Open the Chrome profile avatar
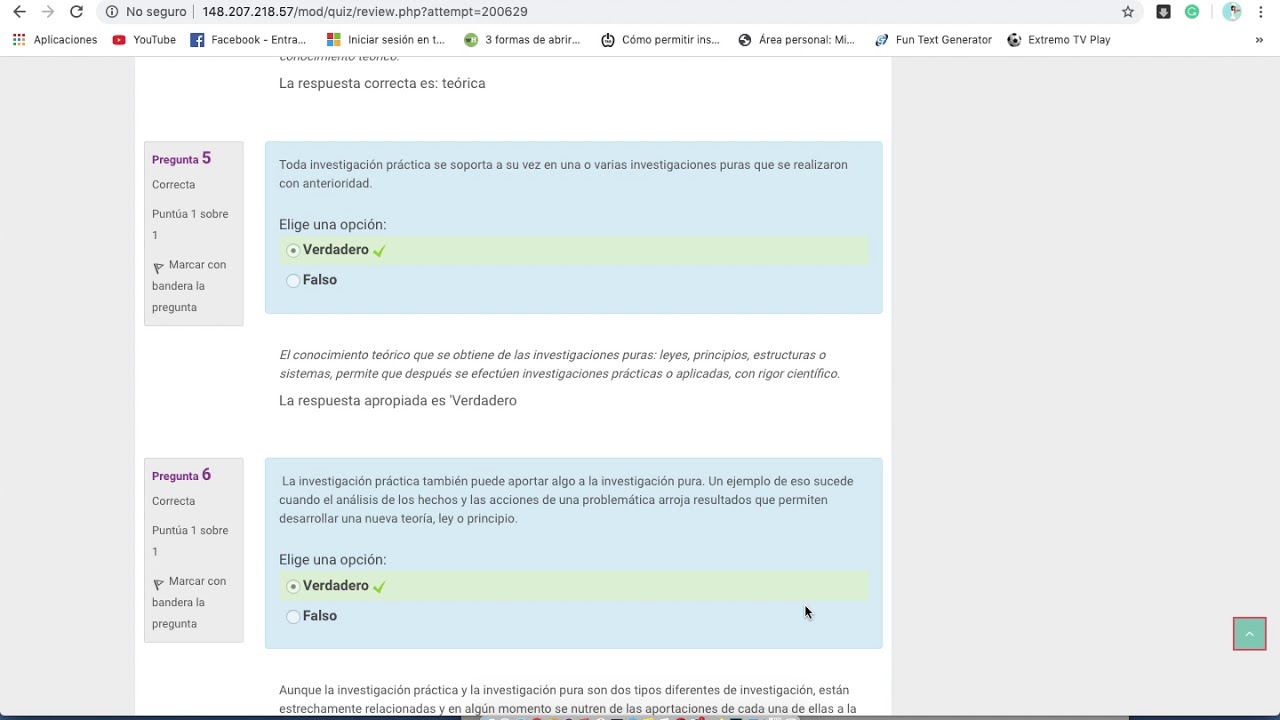This screenshot has width=1280, height=720. (x=1232, y=12)
